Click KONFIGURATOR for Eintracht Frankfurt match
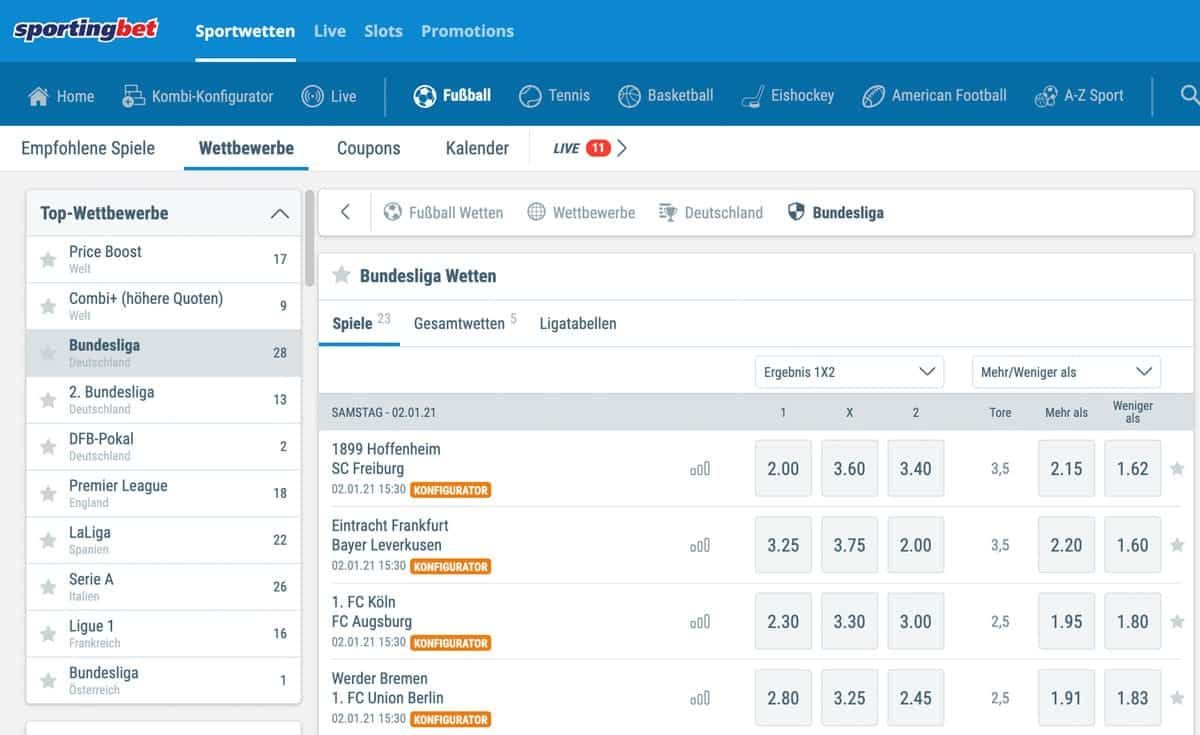Screen dimensions: 1200x735 point(451,566)
